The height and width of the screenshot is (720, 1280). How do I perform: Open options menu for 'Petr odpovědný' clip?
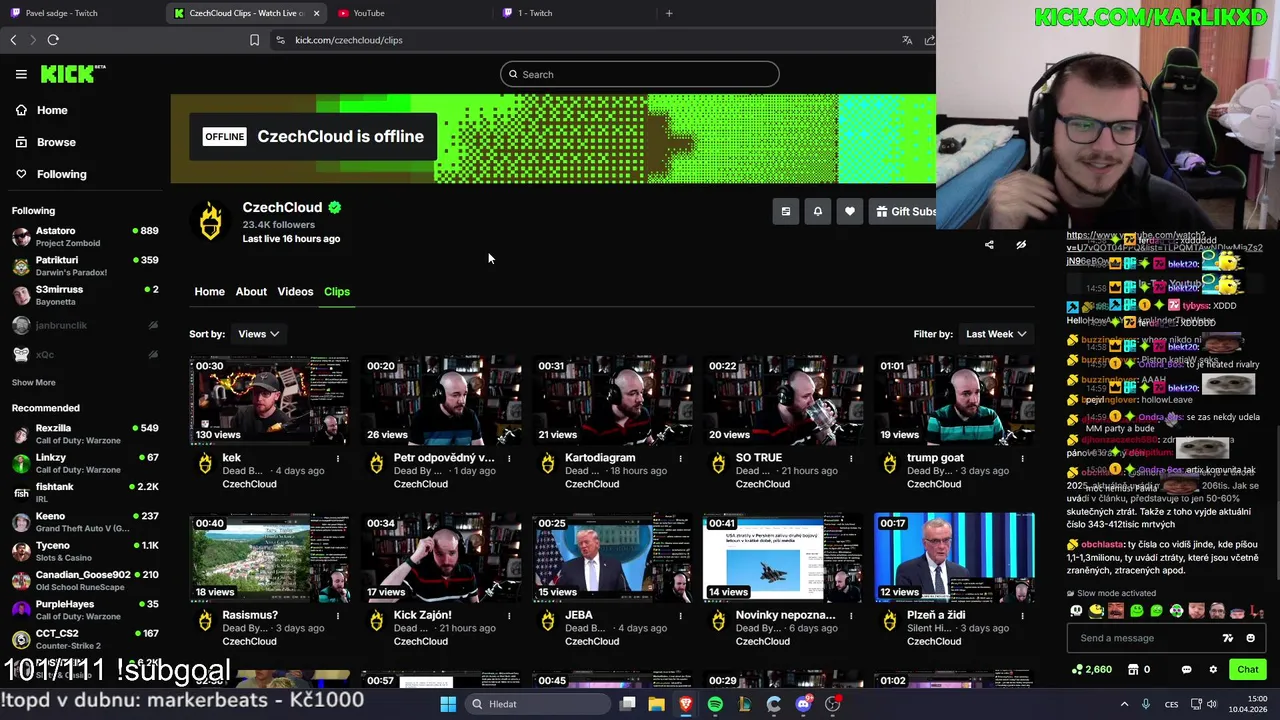click(x=509, y=459)
